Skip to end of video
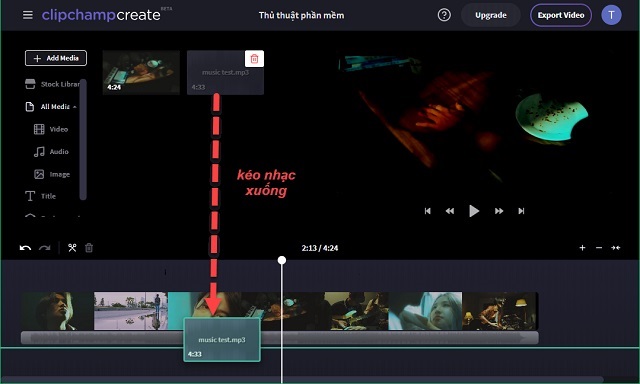The image size is (640, 384). [x=521, y=211]
